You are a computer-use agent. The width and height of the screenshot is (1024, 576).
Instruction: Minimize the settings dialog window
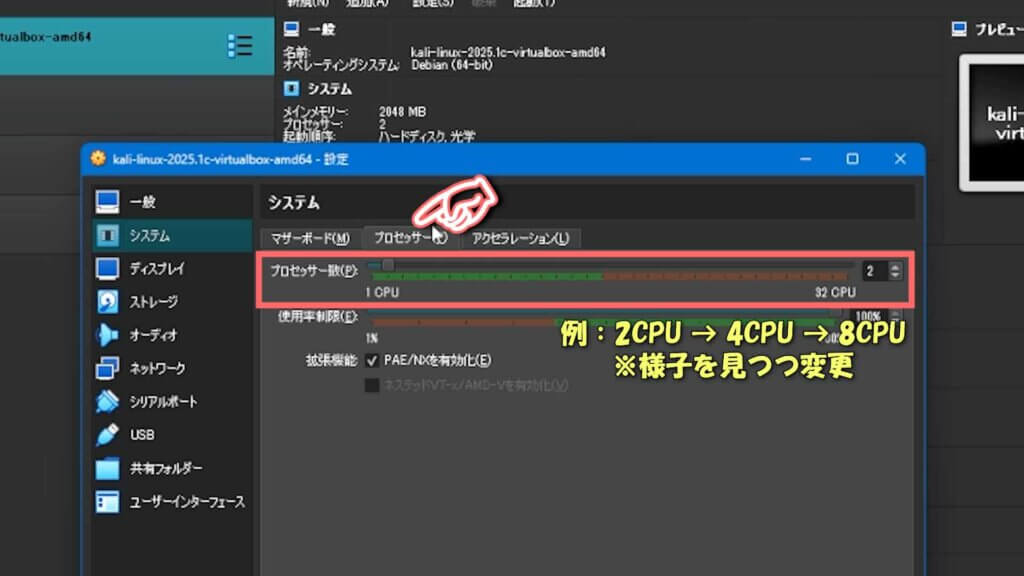tap(805, 159)
